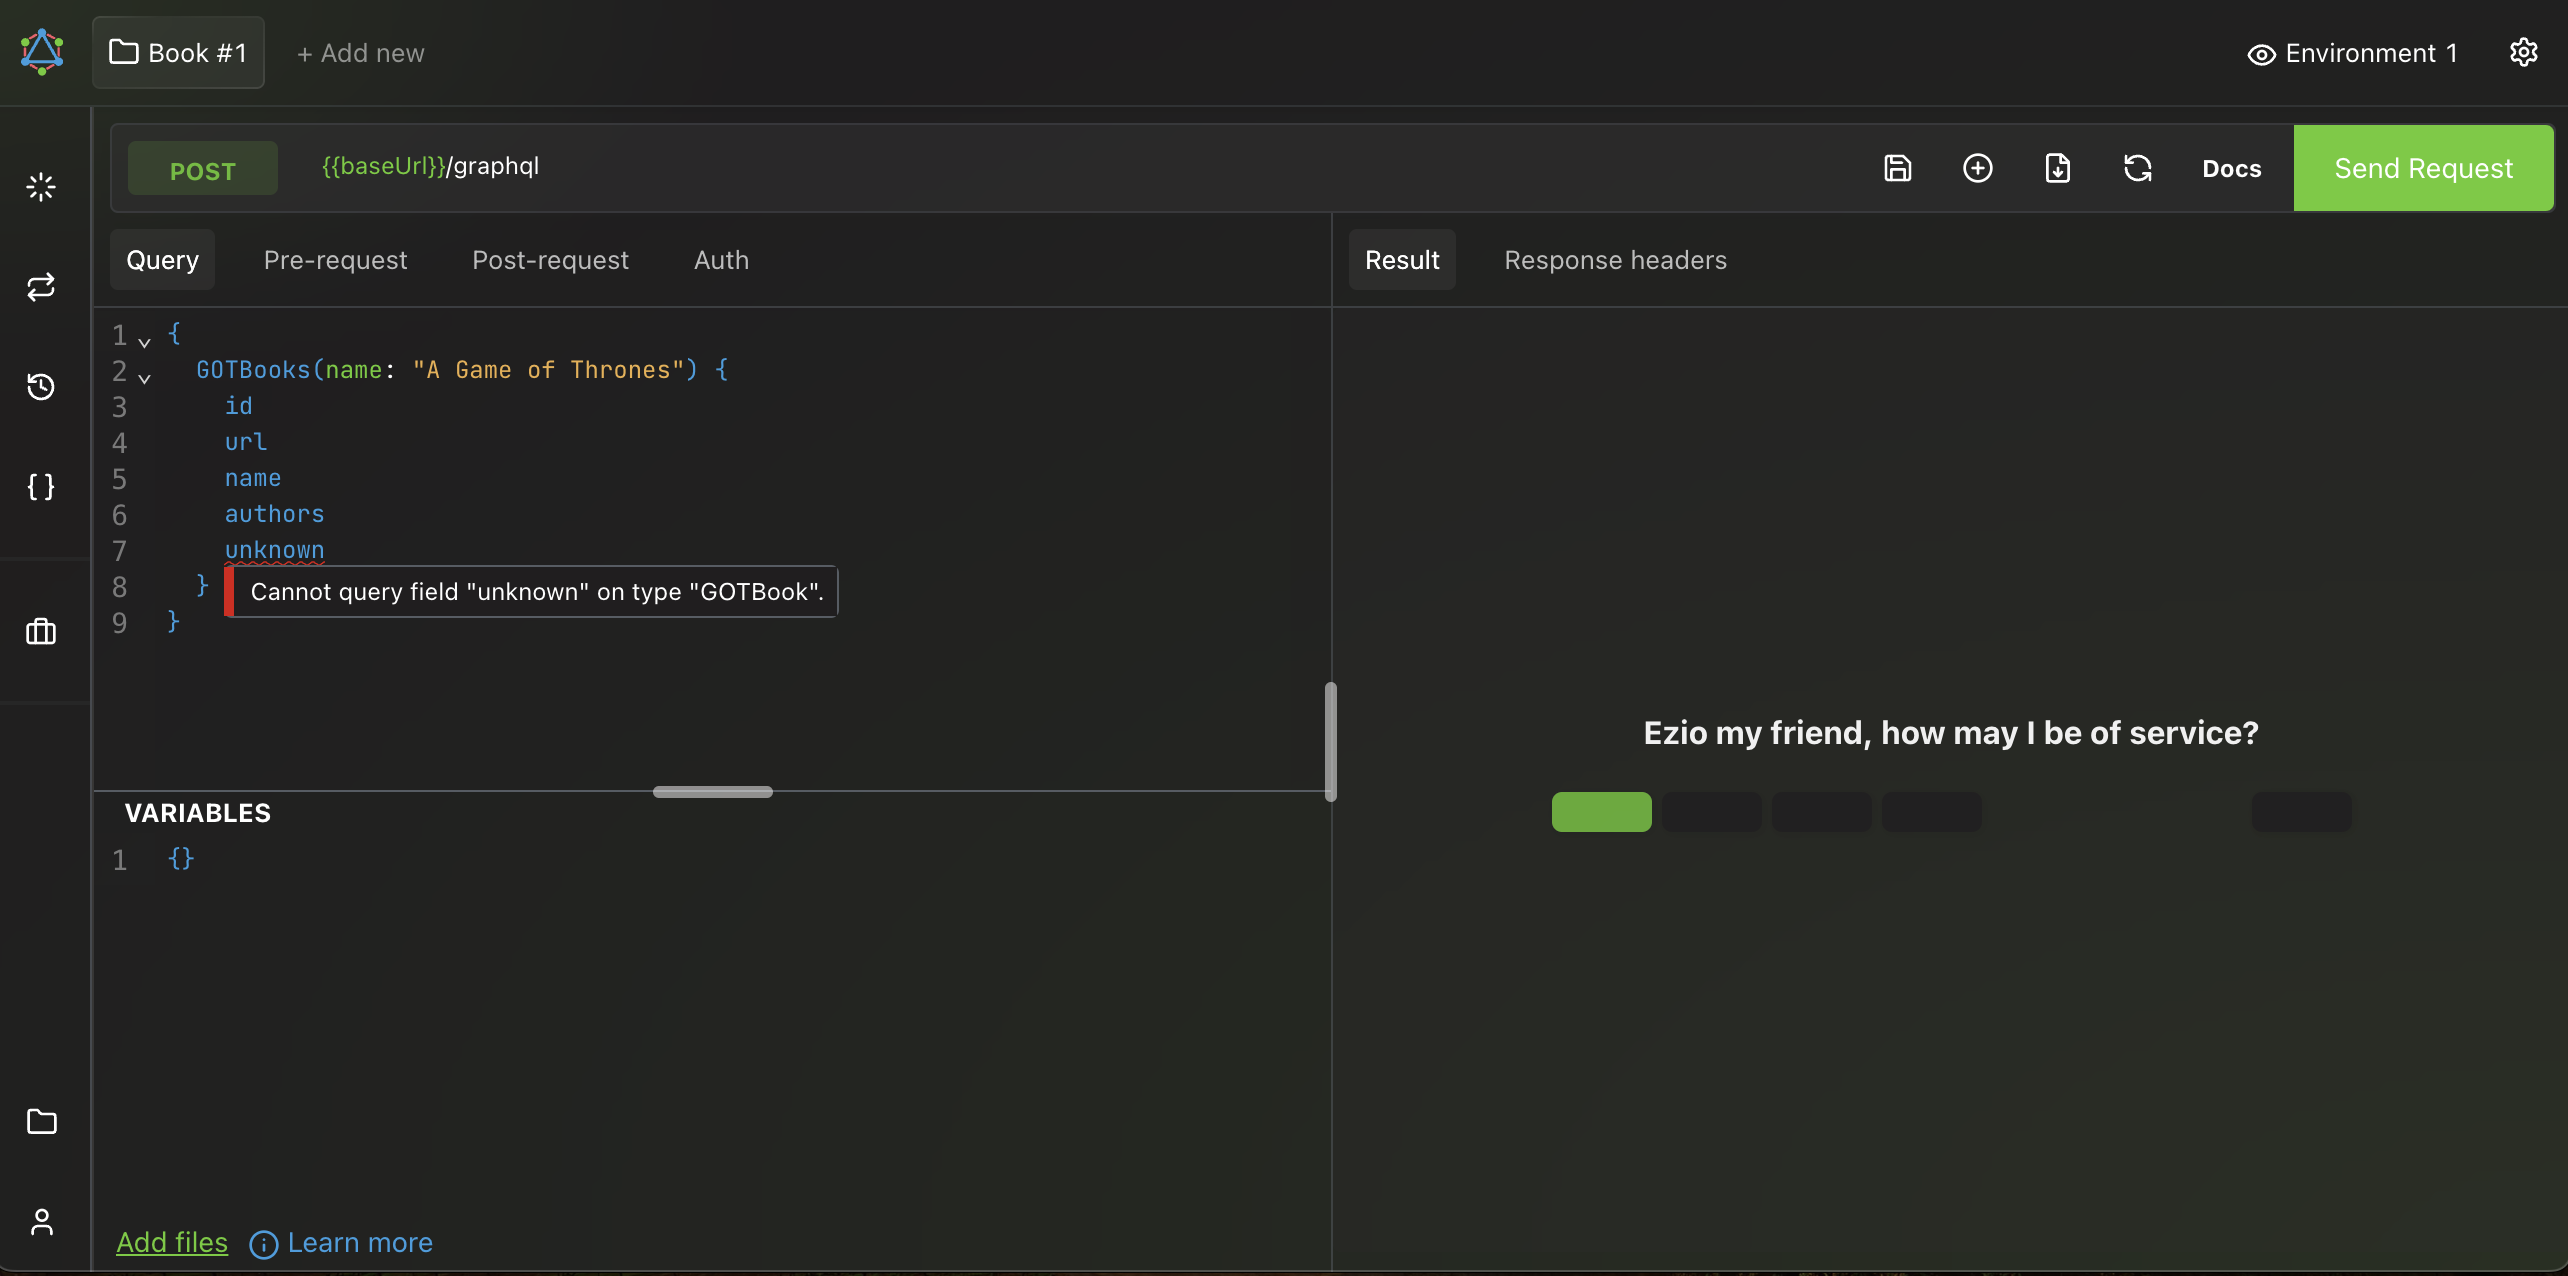Toggle the Environment 1 eye indicator
This screenshot has width=2568, height=1276.
coord(2261,54)
